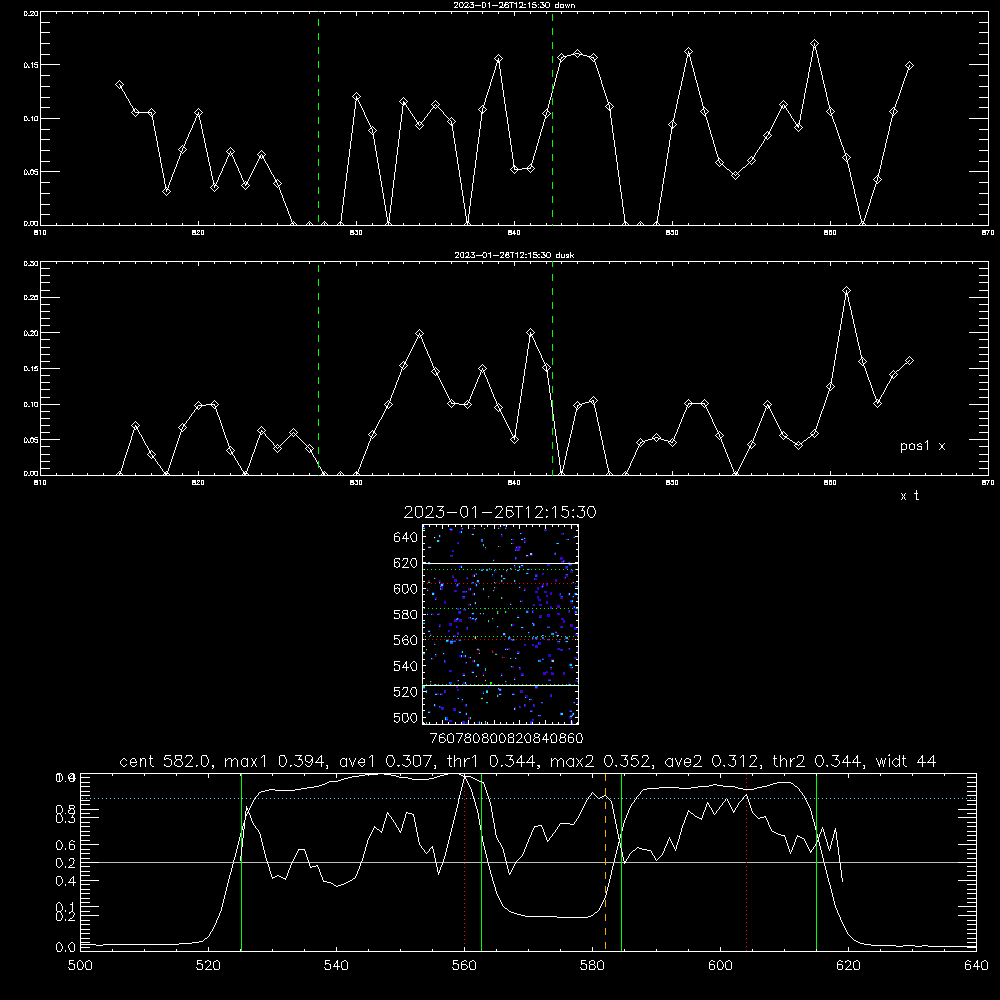Click the top plot title ending in "dawn"

click(514, 5)
